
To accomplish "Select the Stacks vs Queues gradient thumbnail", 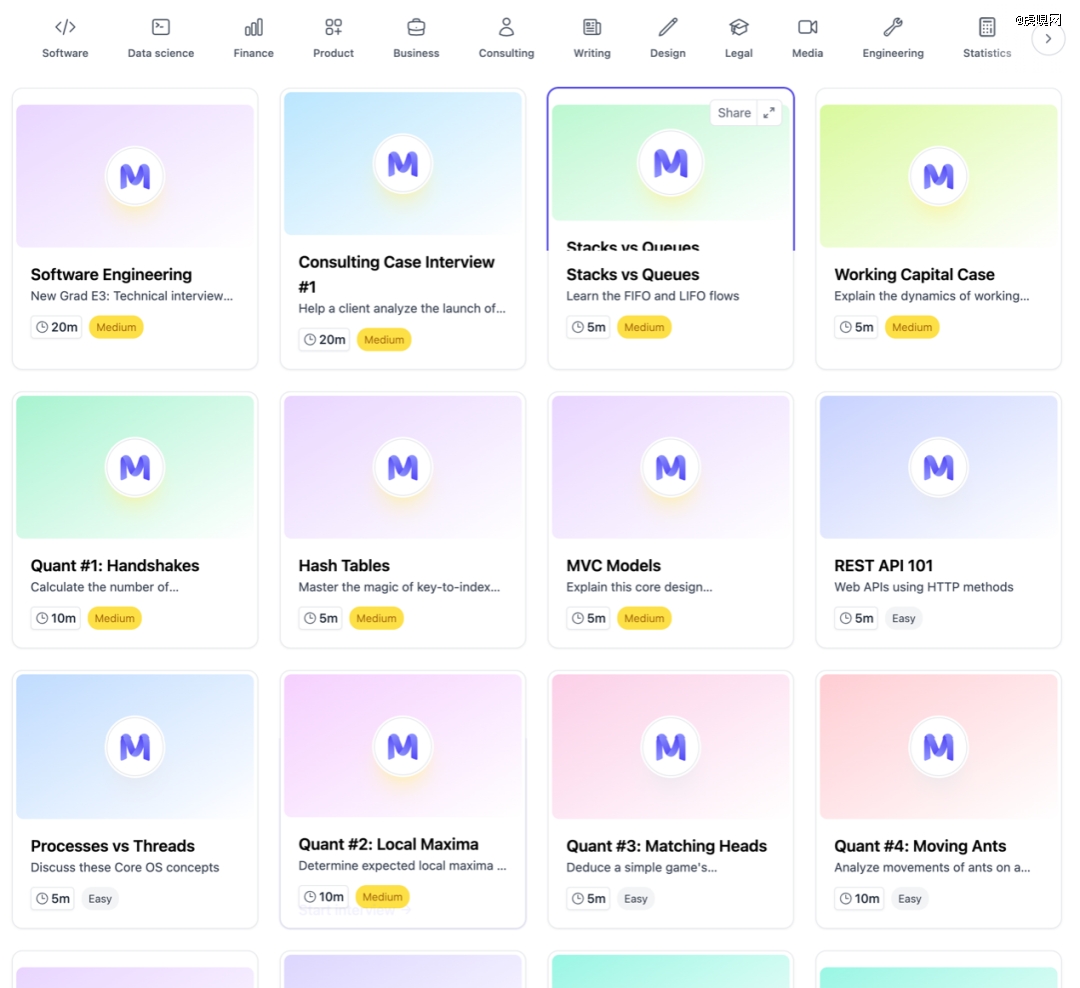I will point(671,163).
